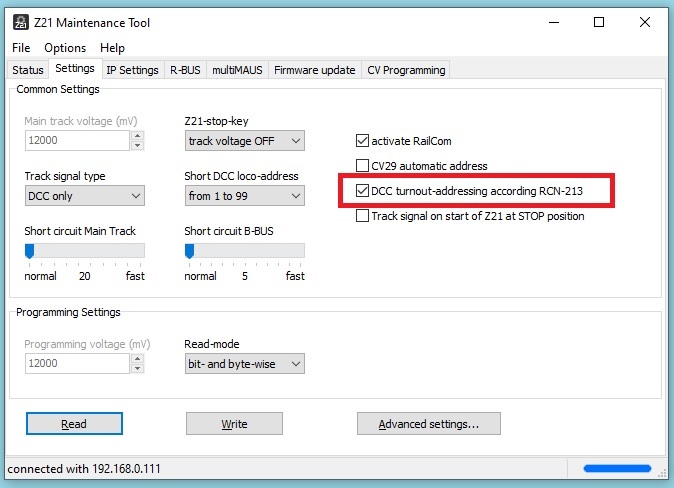Go to the IP Settings tab
This screenshot has width=674, height=488.
click(x=132, y=70)
